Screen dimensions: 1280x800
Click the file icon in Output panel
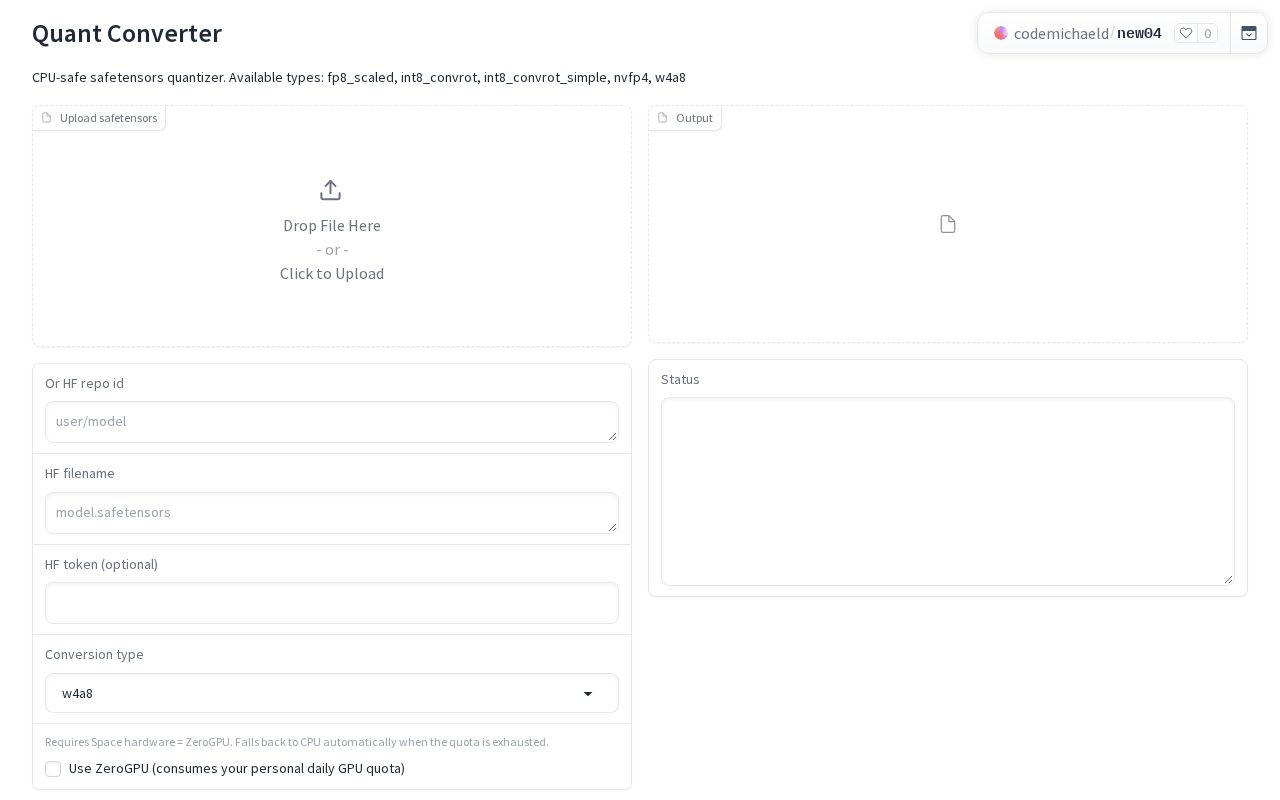[948, 224]
